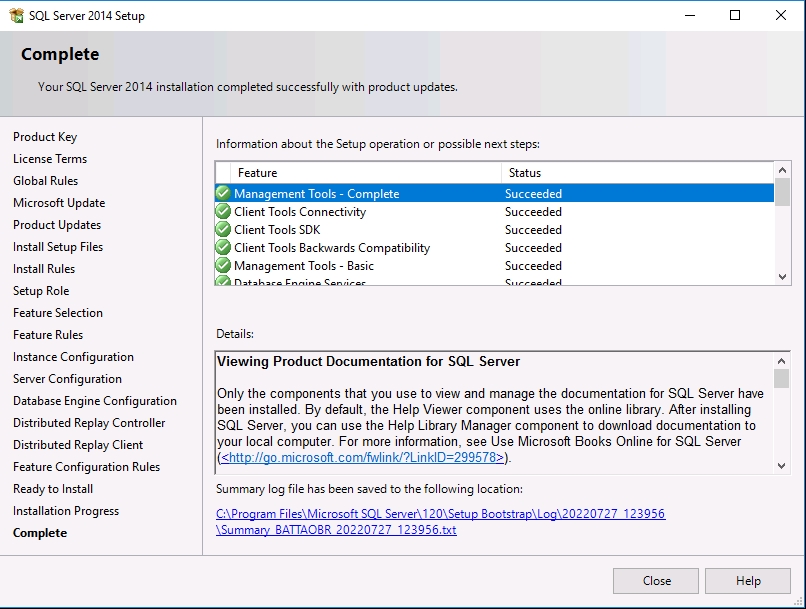Select Feature Rules step in sidebar
The width and height of the screenshot is (806, 609).
tap(48, 335)
